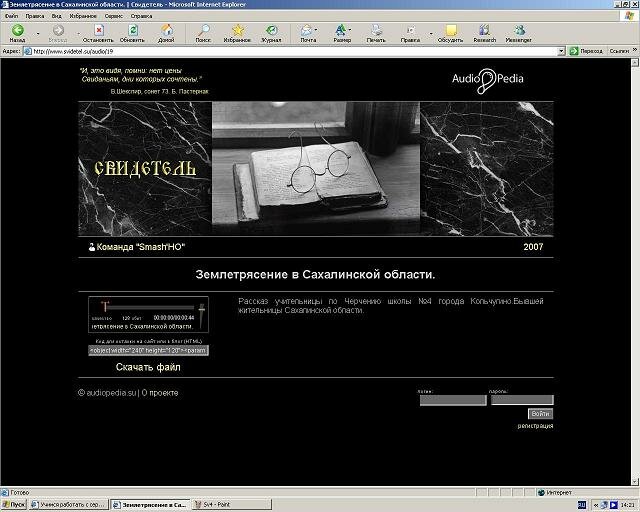Open the audiopedia.su footer link
Image resolution: width=640 pixels, height=512 pixels.
(111, 393)
